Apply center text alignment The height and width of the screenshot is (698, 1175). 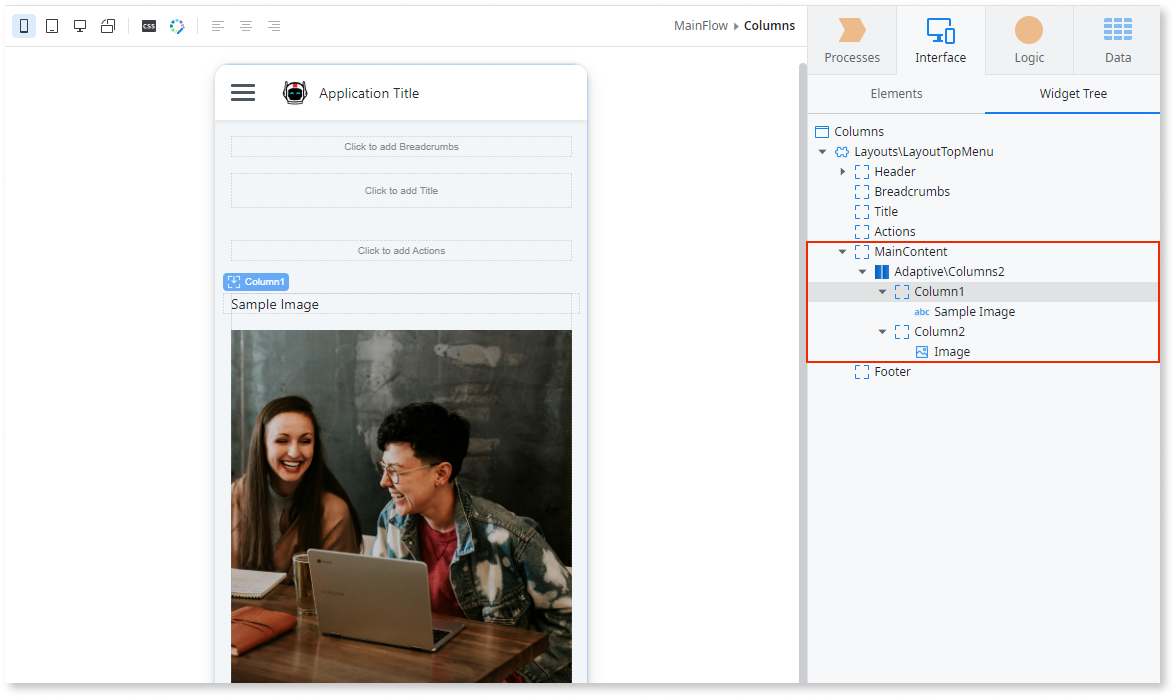pyautogui.click(x=245, y=26)
